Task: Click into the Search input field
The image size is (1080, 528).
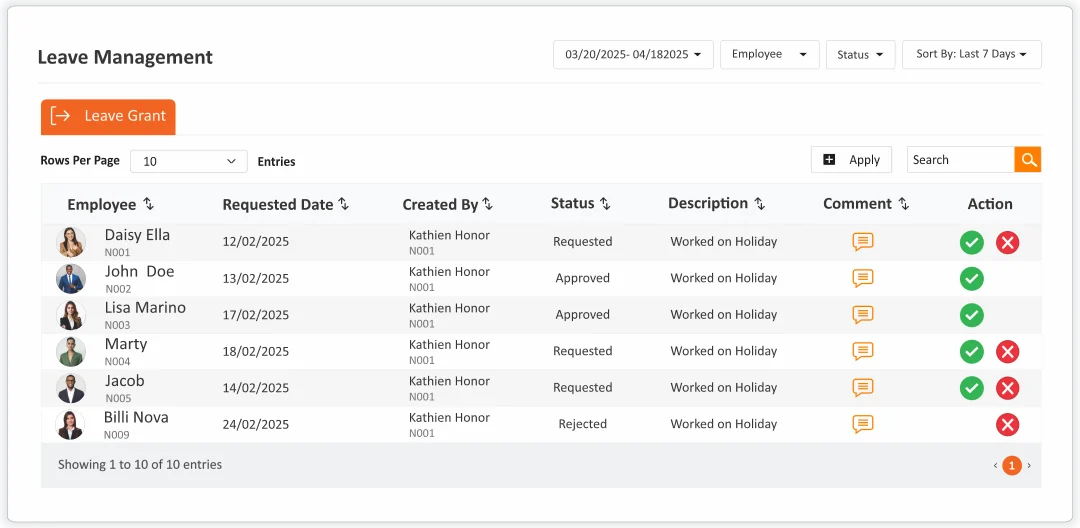Action: coord(960,160)
